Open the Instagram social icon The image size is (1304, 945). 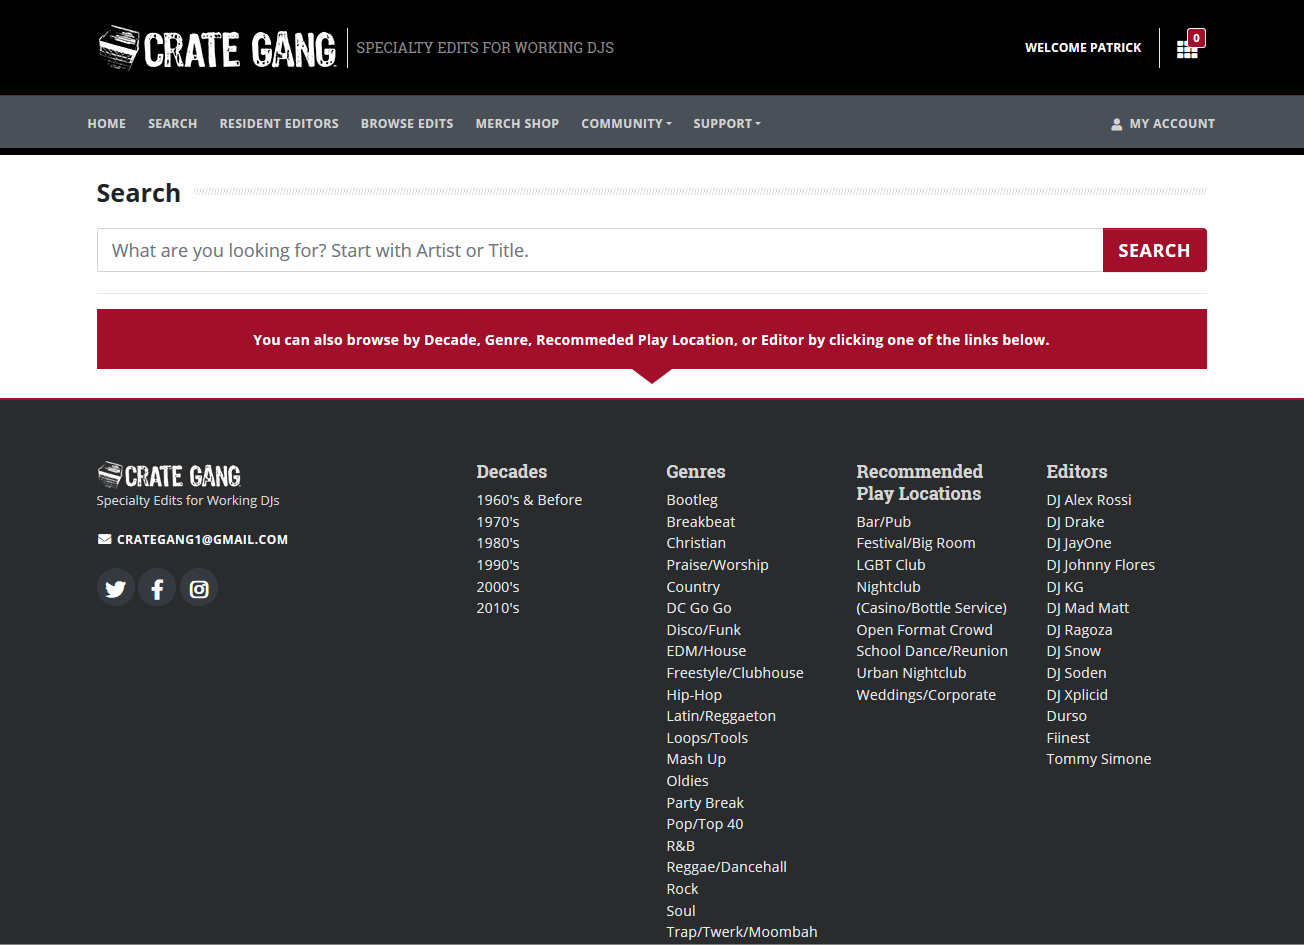(x=199, y=588)
